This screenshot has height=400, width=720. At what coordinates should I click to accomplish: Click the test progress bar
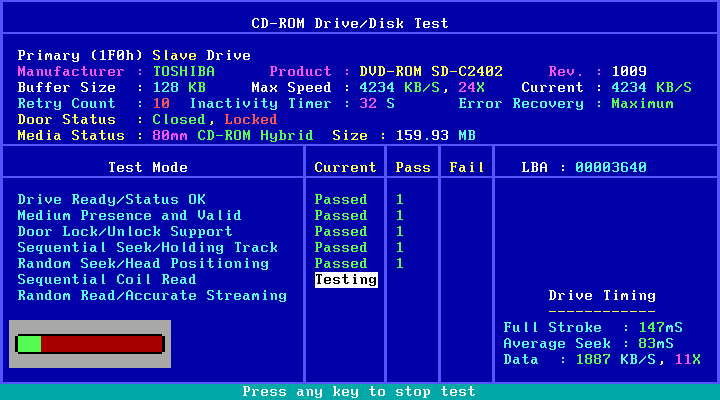coord(90,344)
